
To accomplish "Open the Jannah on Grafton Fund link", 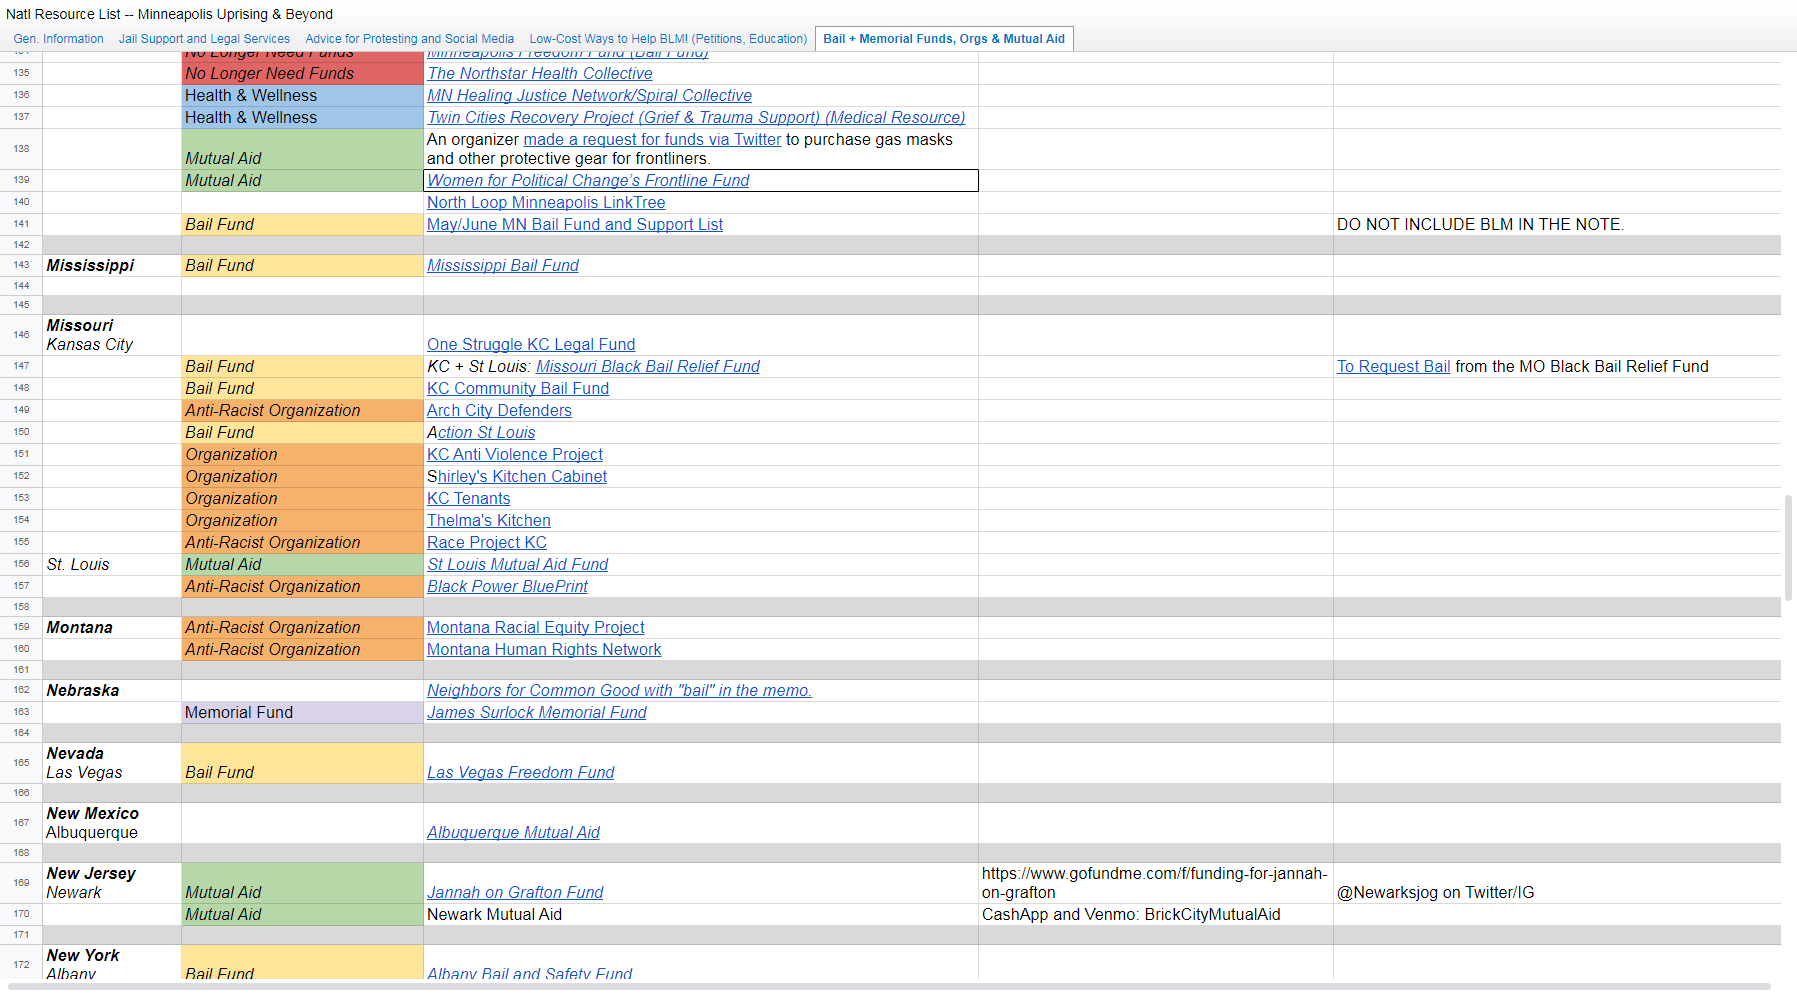I will [515, 893].
